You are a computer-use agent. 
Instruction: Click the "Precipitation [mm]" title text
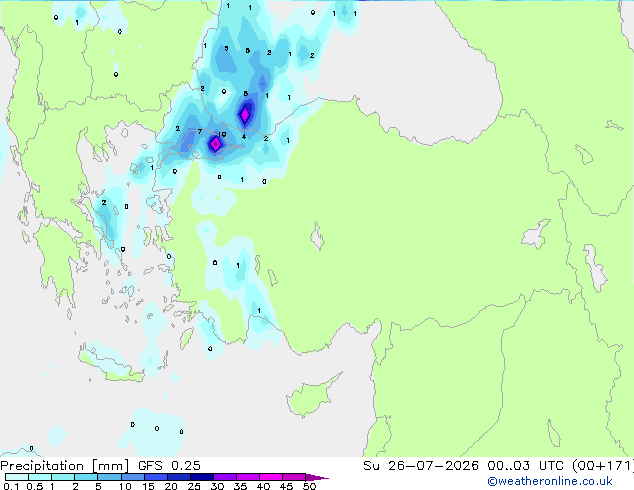(x=64, y=466)
